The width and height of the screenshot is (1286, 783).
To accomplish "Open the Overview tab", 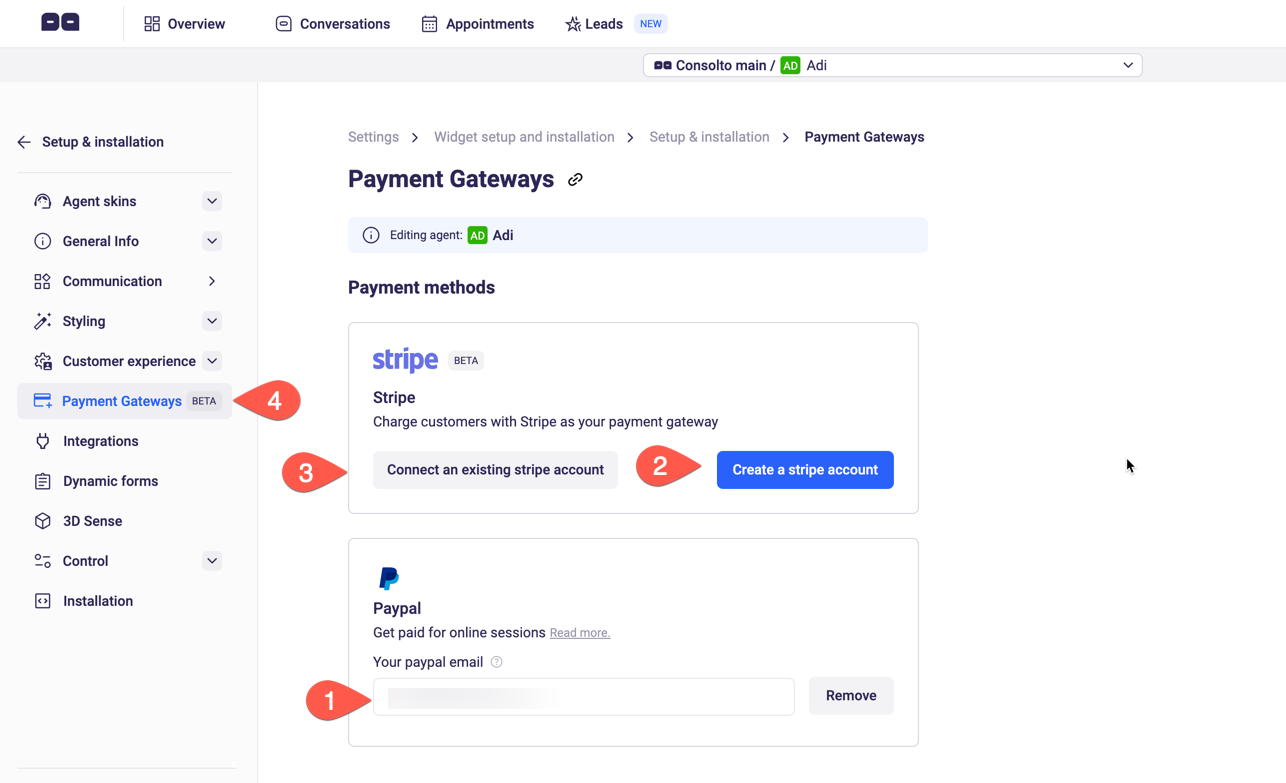I will 185,24.
